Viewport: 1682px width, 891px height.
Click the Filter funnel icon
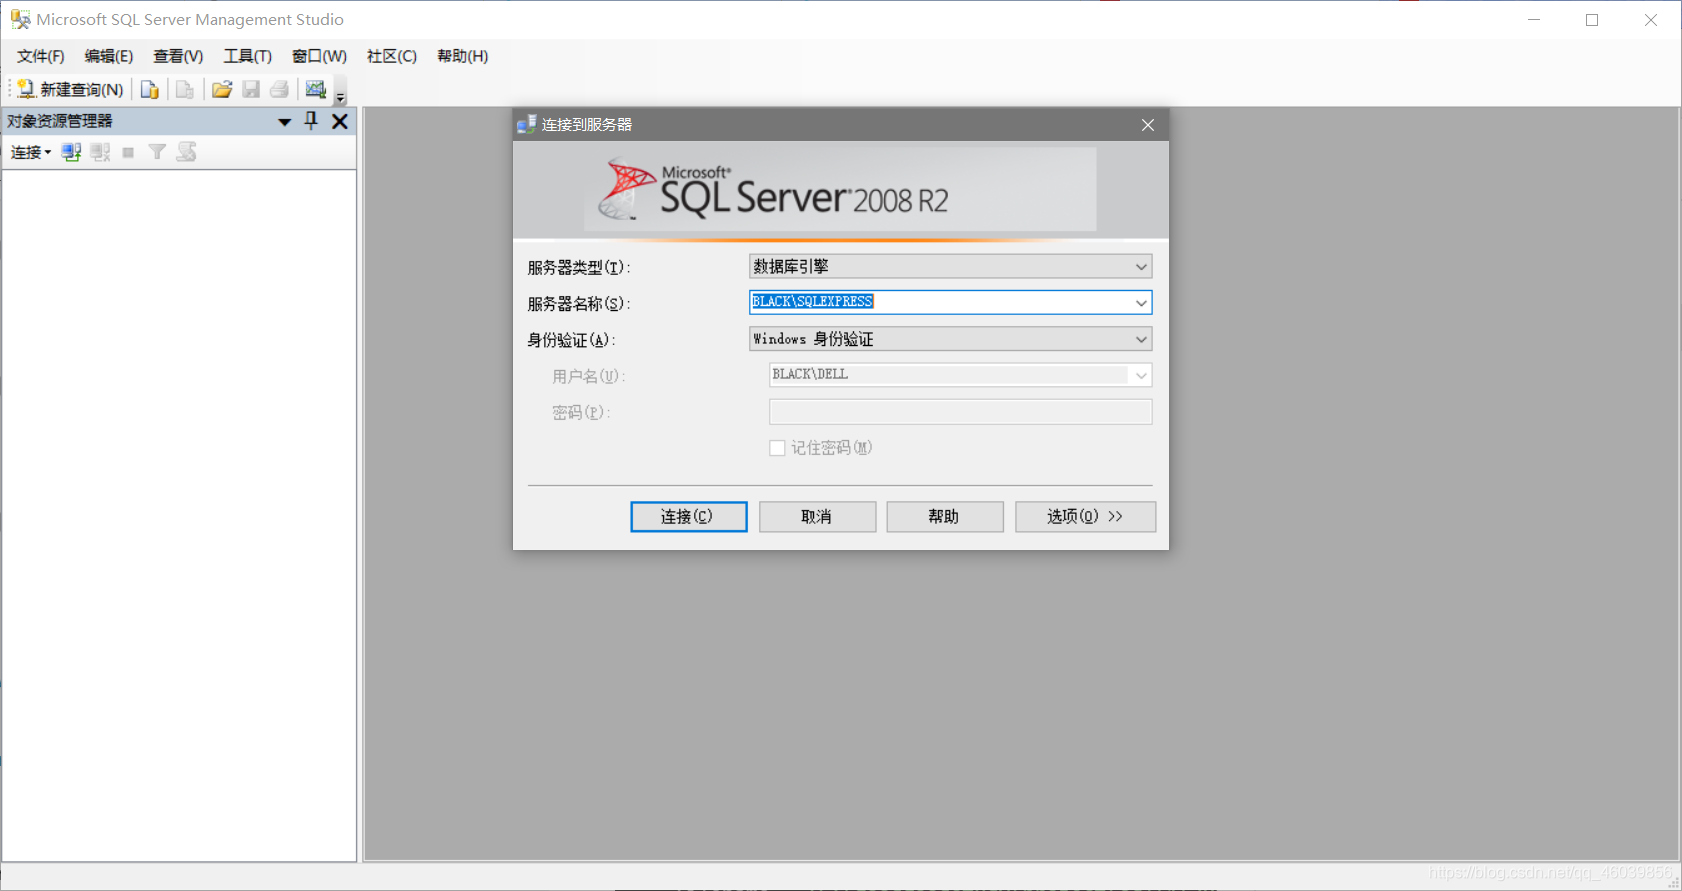[157, 152]
